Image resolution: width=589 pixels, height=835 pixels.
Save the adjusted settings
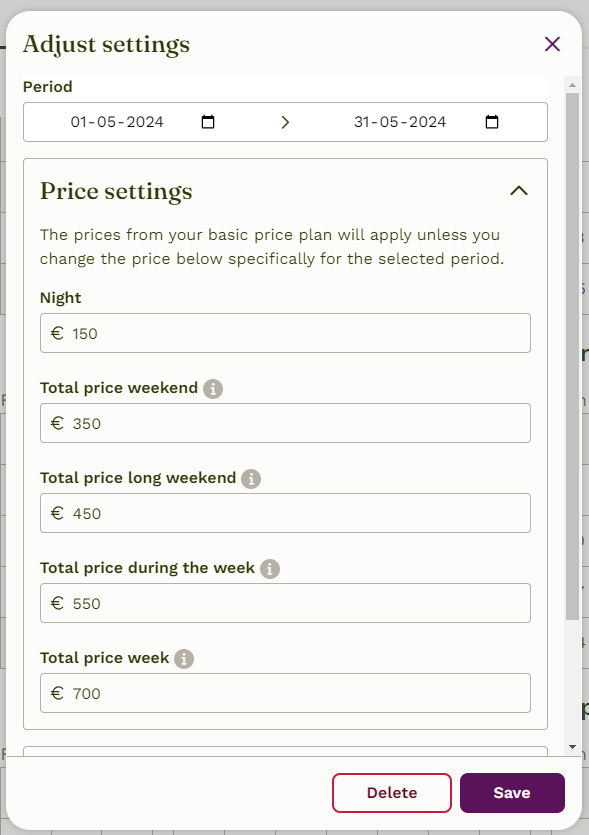[512, 793]
